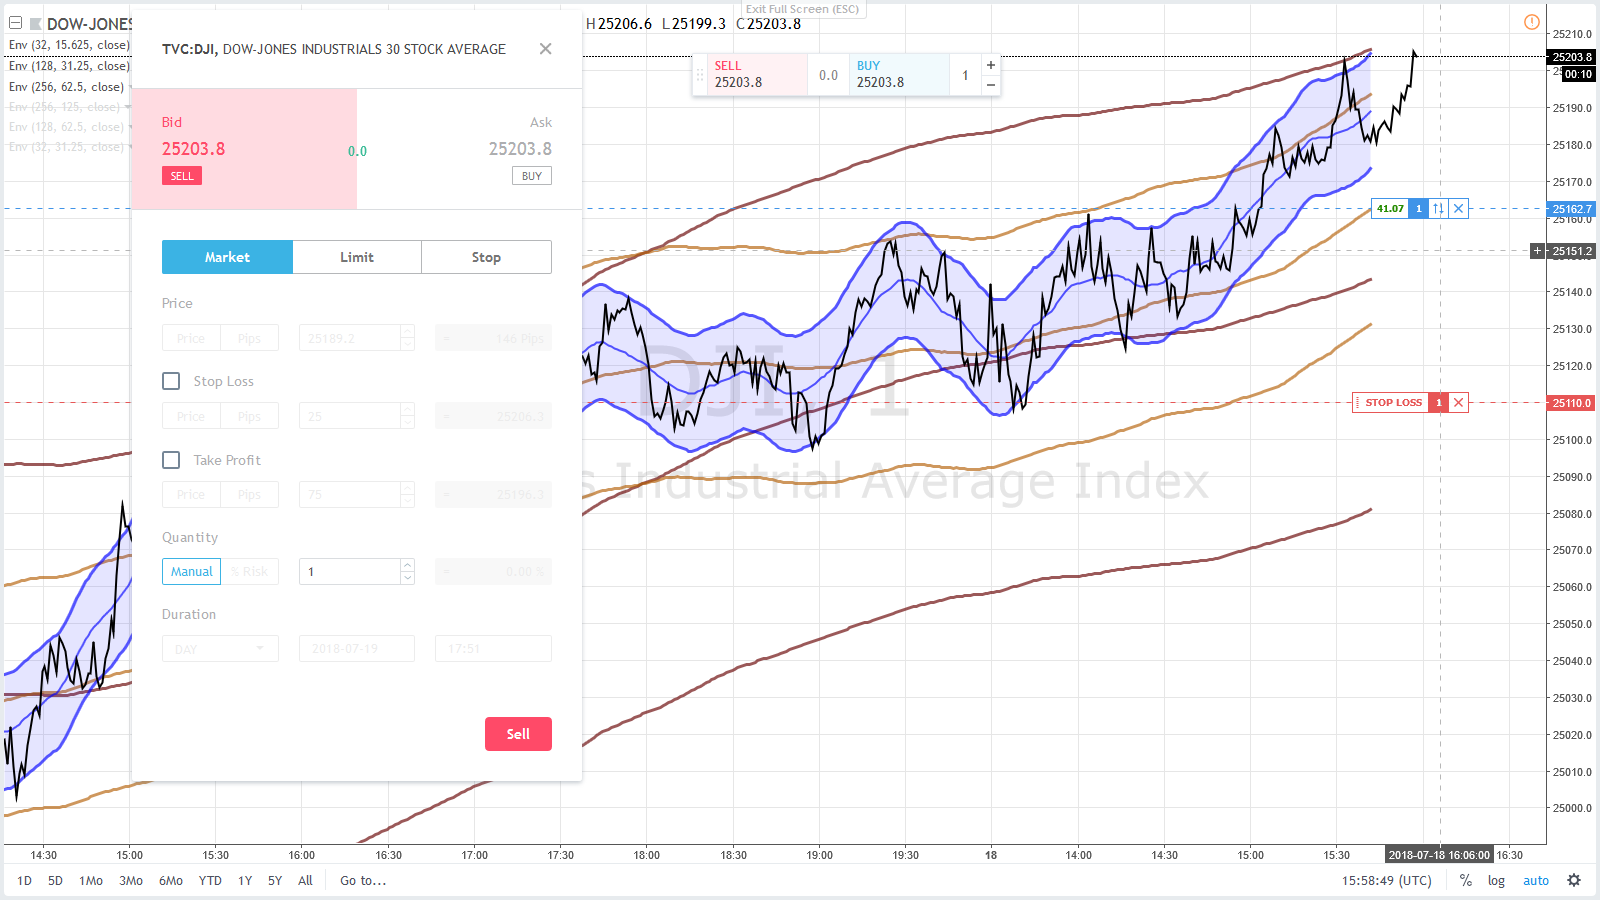Viewport: 1600px width, 900px height.
Task: Select % Risk quantity mode
Action: (250, 572)
